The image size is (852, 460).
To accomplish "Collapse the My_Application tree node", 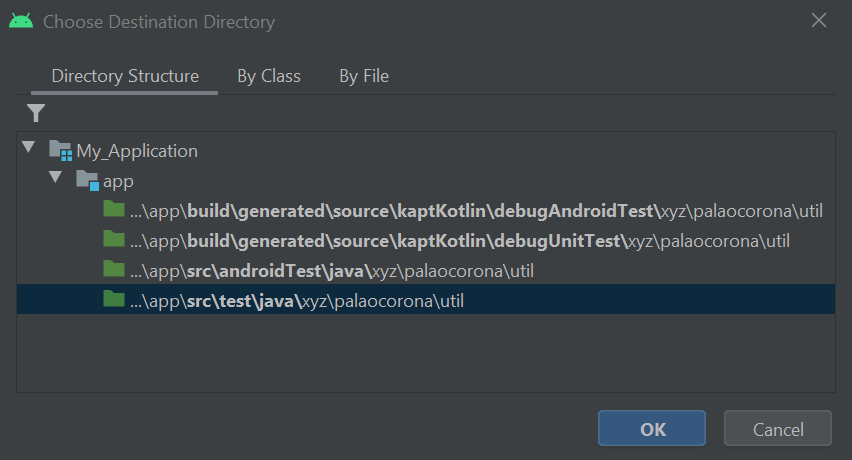I will (29, 149).
